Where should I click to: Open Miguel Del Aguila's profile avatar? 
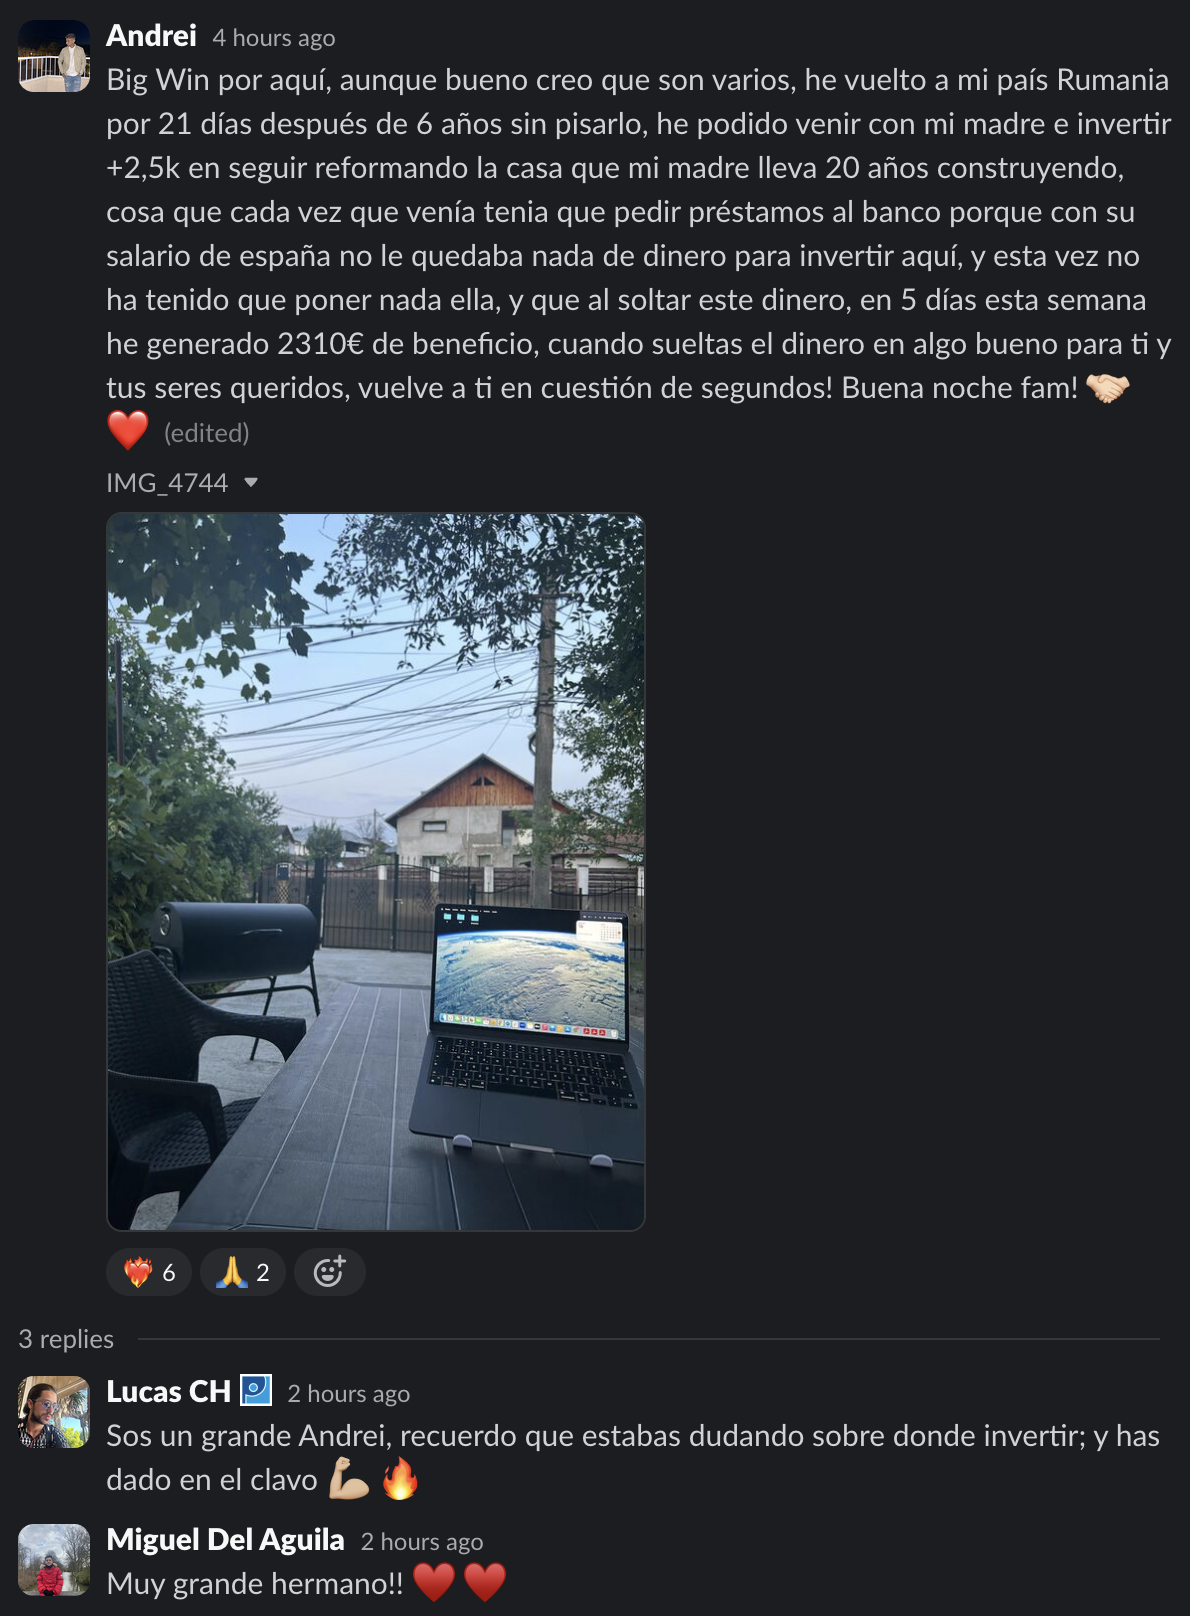click(x=54, y=1560)
